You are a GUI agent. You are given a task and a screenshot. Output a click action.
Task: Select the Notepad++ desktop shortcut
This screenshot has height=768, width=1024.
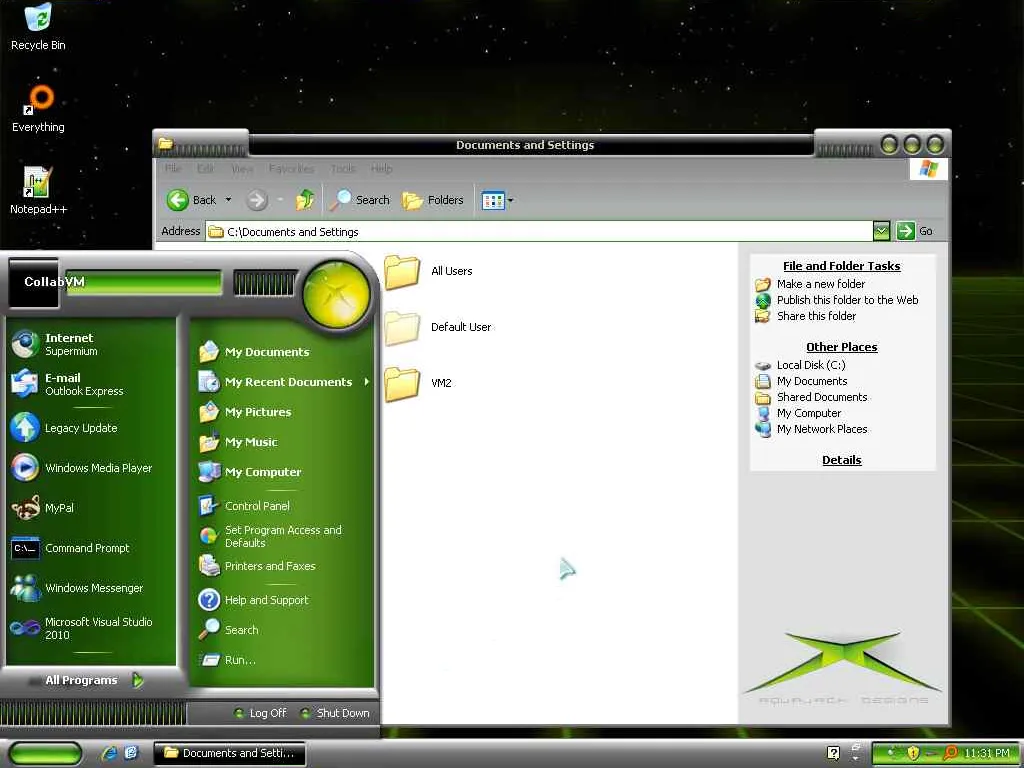38,191
